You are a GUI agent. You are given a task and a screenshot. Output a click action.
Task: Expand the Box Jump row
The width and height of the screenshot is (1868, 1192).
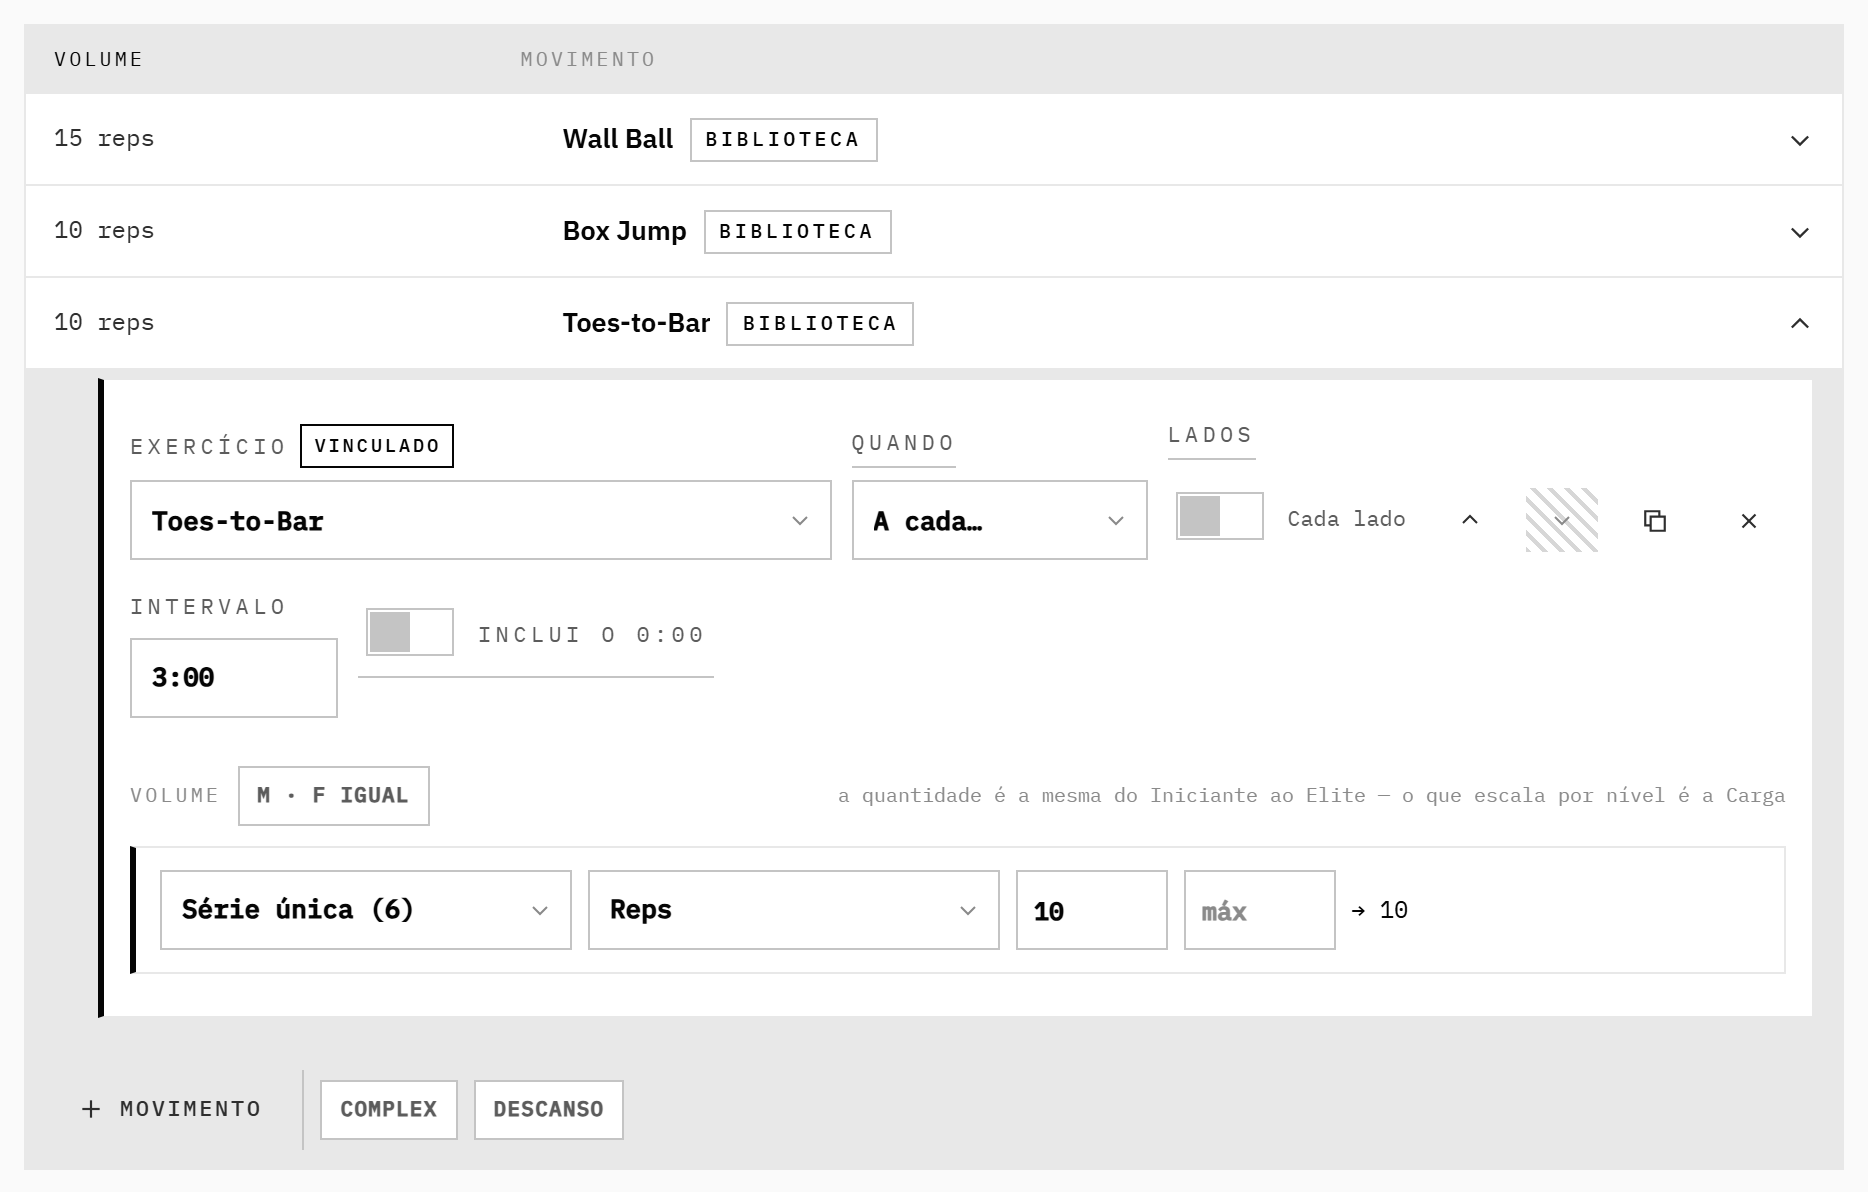[x=1800, y=232]
